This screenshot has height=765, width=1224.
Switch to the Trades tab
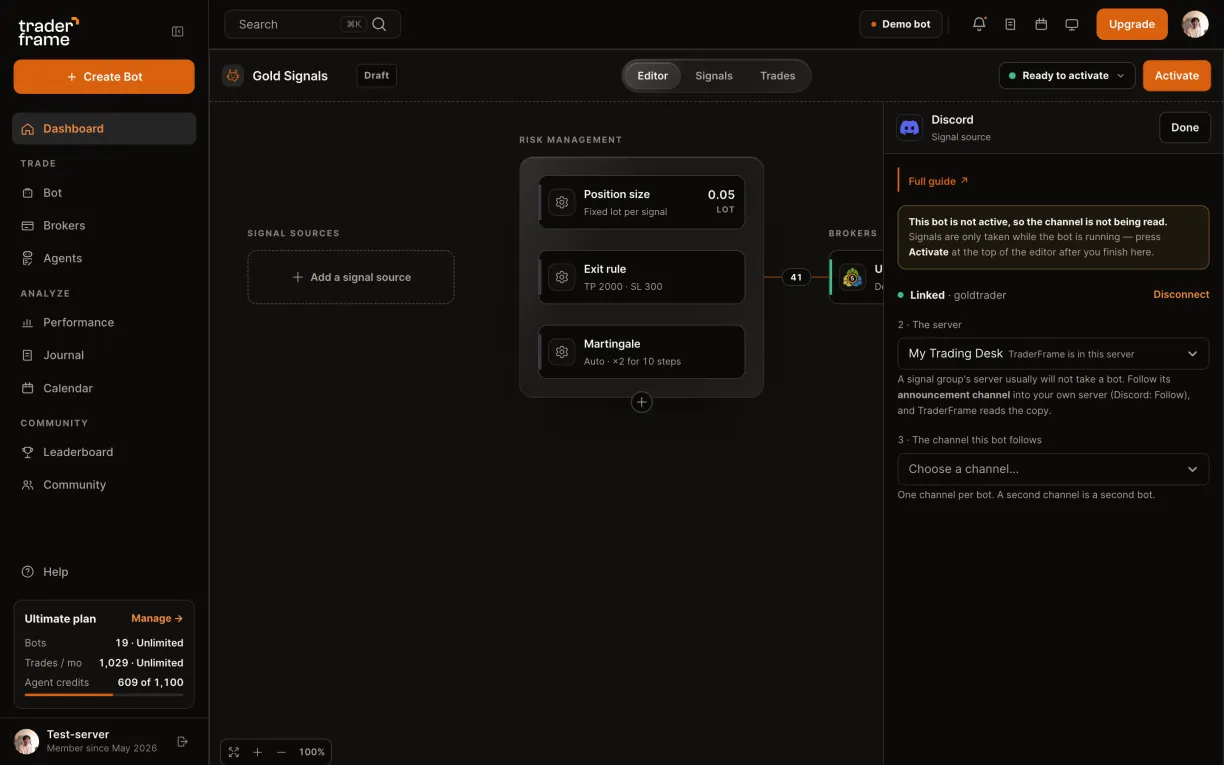pyautogui.click(x=778, y=76)
